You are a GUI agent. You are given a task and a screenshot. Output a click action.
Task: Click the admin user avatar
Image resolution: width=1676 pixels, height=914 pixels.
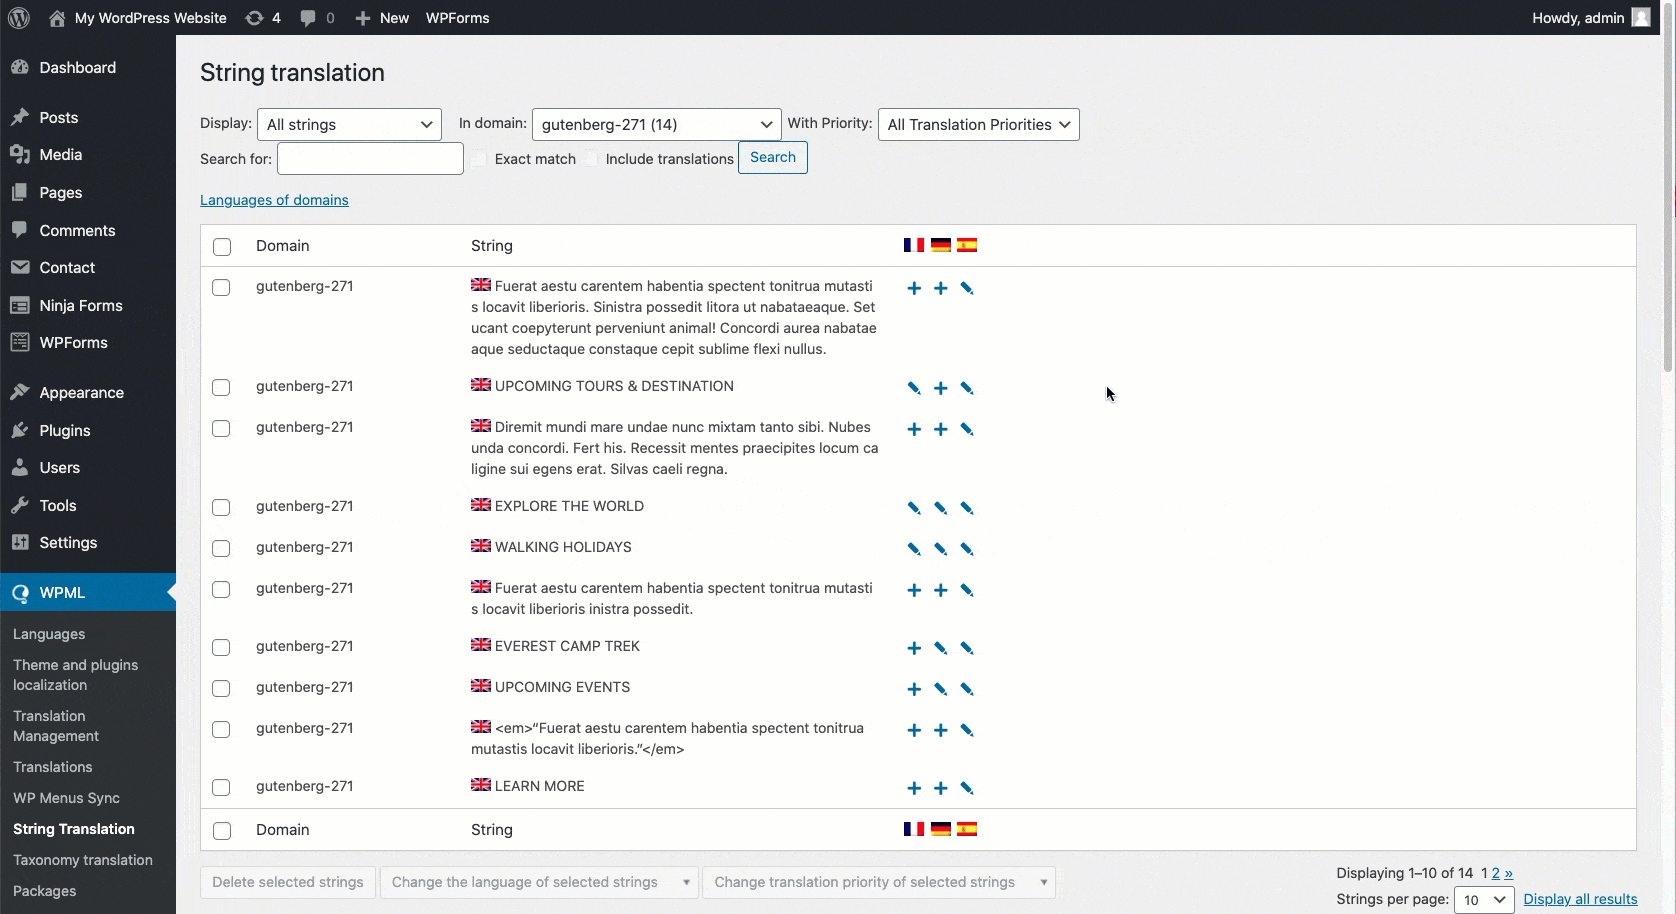click(x=1641, y=18)
